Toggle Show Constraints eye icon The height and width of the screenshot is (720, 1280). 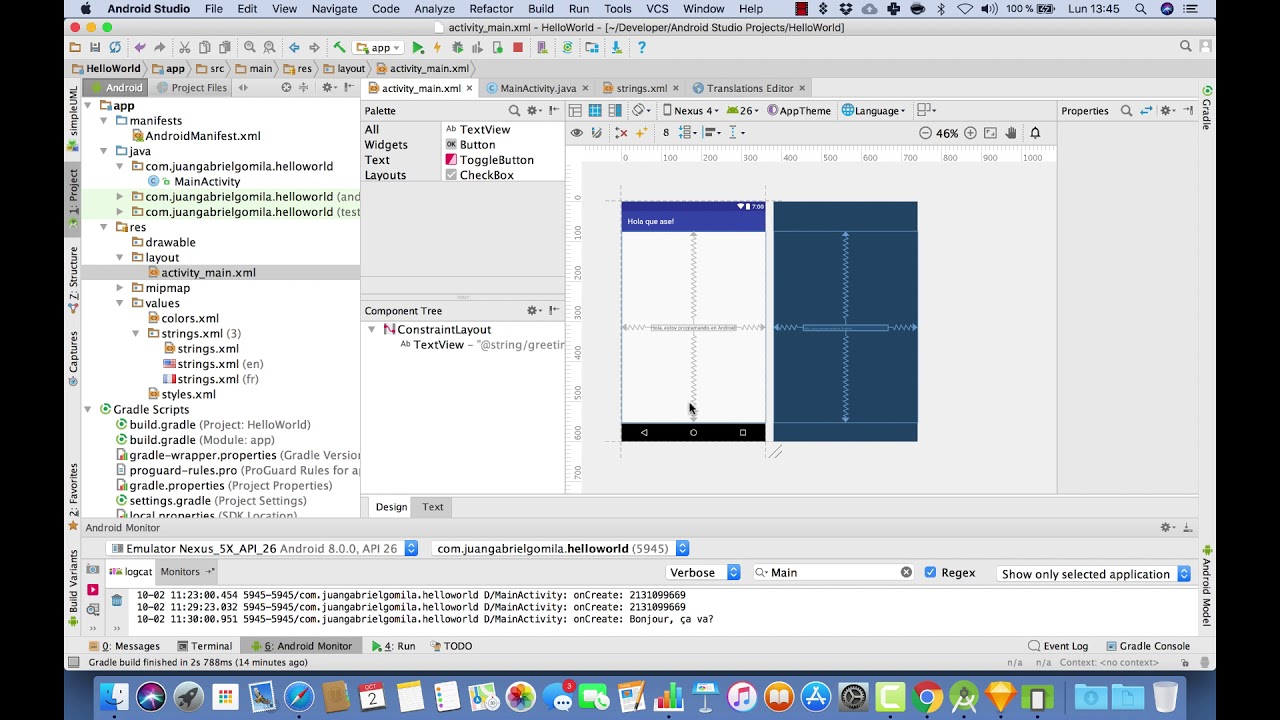click(577, 132)
